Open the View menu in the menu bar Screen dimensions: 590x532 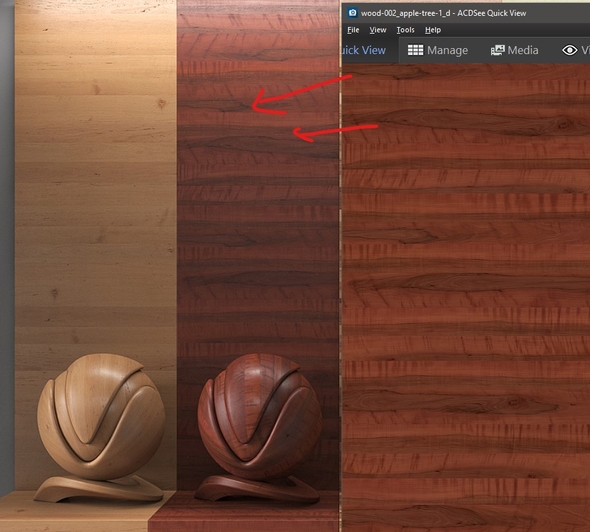click(x=378, y=30)
